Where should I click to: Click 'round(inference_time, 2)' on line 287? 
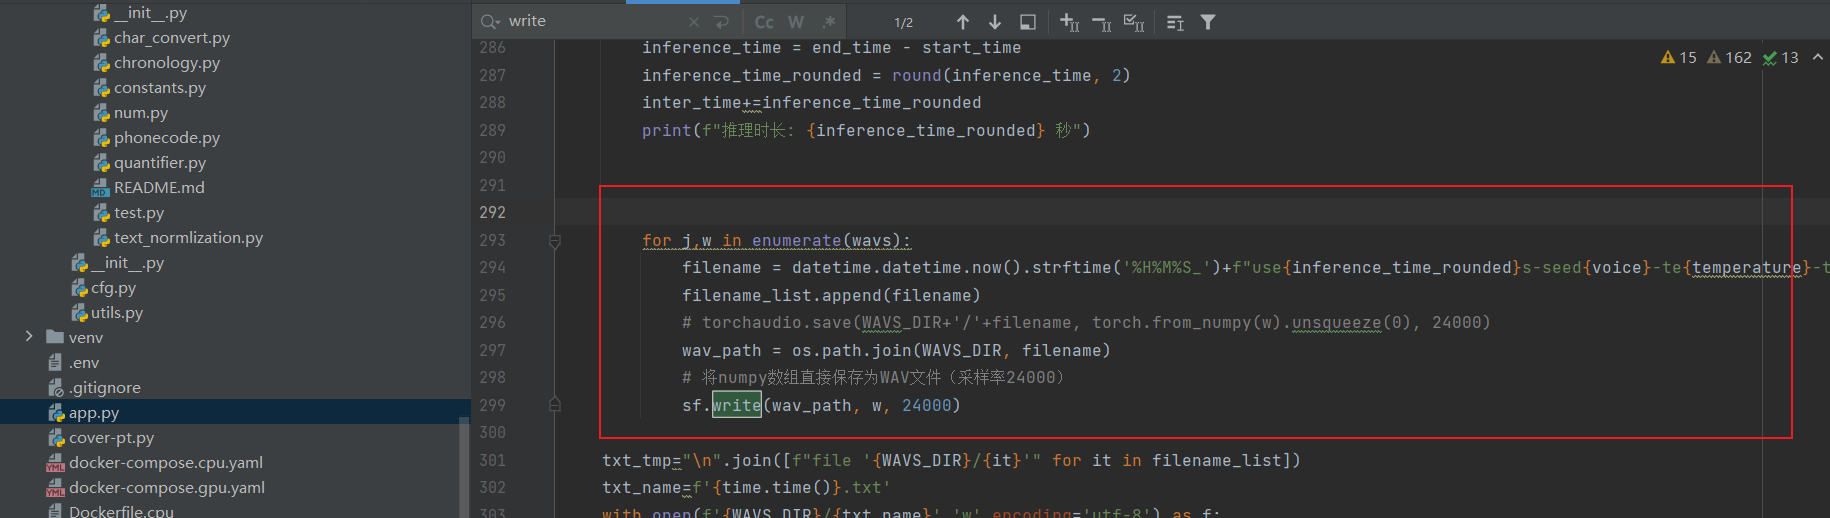[1011, 76]
